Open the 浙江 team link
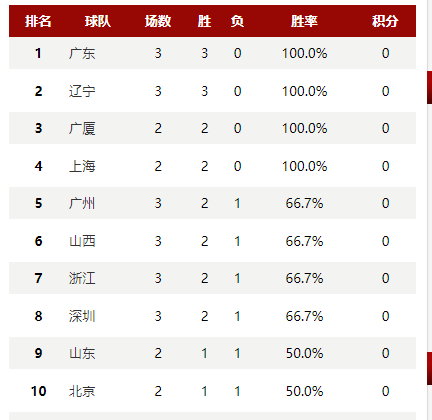This screenshot has height=420, width=432. coord(82,278)
